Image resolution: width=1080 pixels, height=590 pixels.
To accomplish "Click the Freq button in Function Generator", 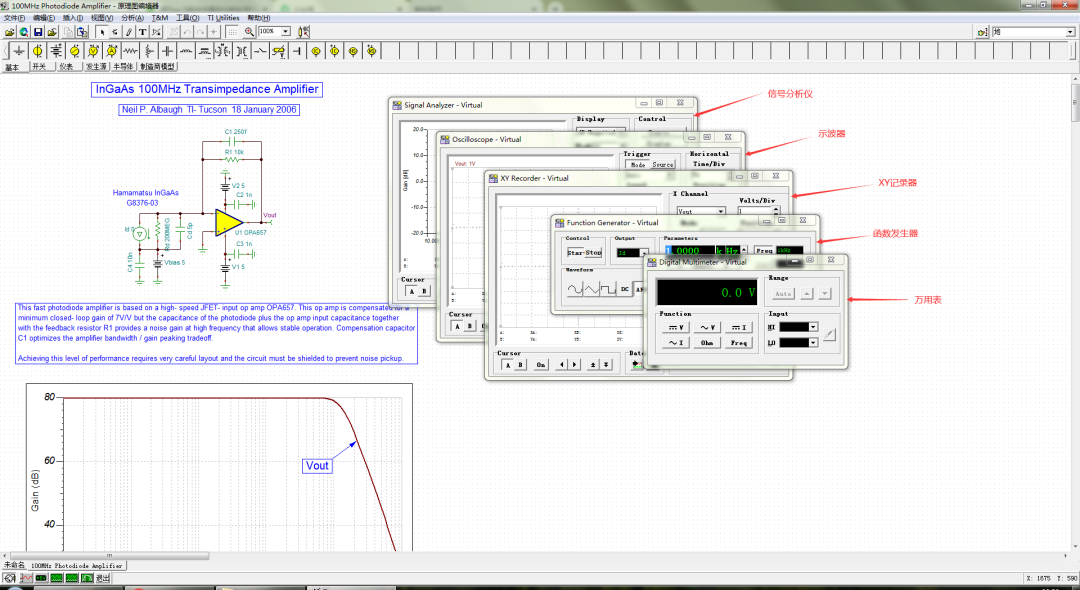I will click(x=764, y=251).
